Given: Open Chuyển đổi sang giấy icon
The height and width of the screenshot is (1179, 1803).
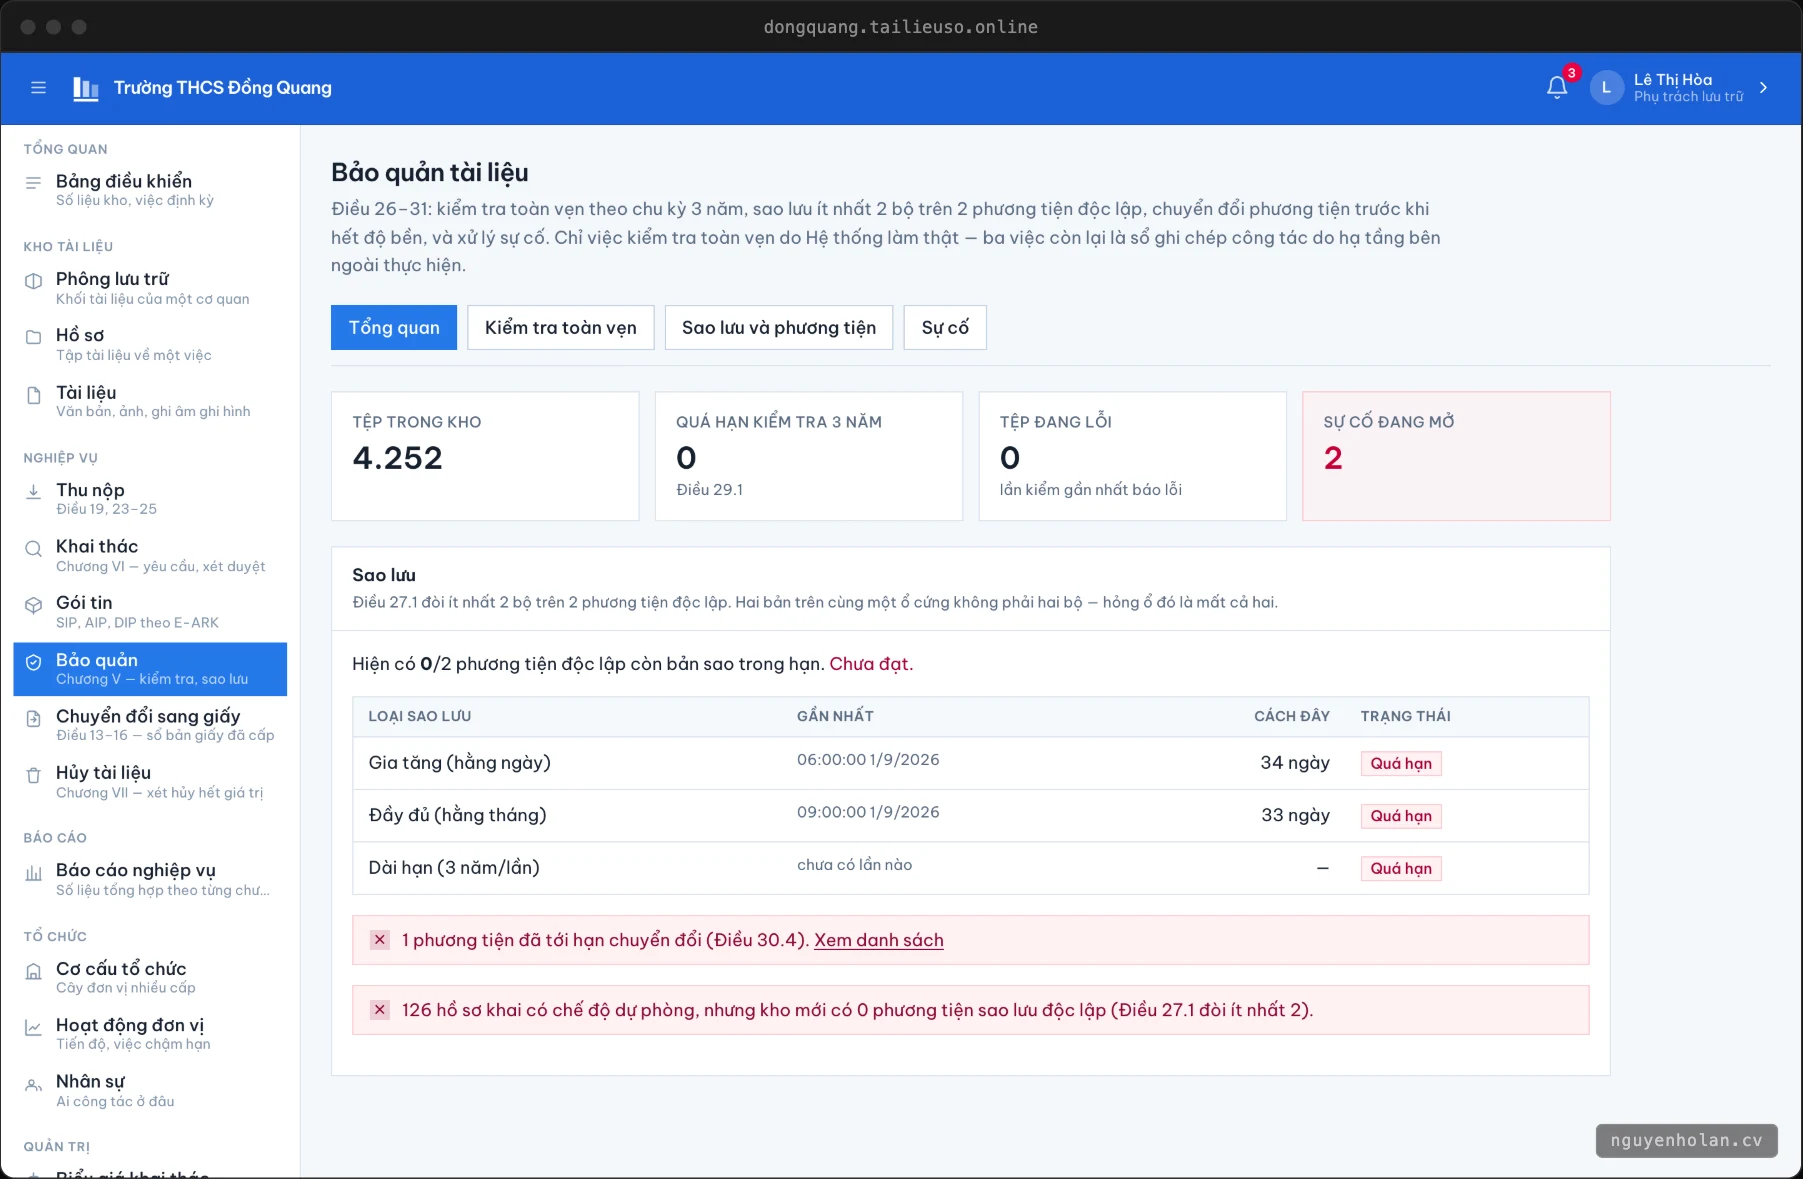Looking at the screenshot, I should coord(33,718).
